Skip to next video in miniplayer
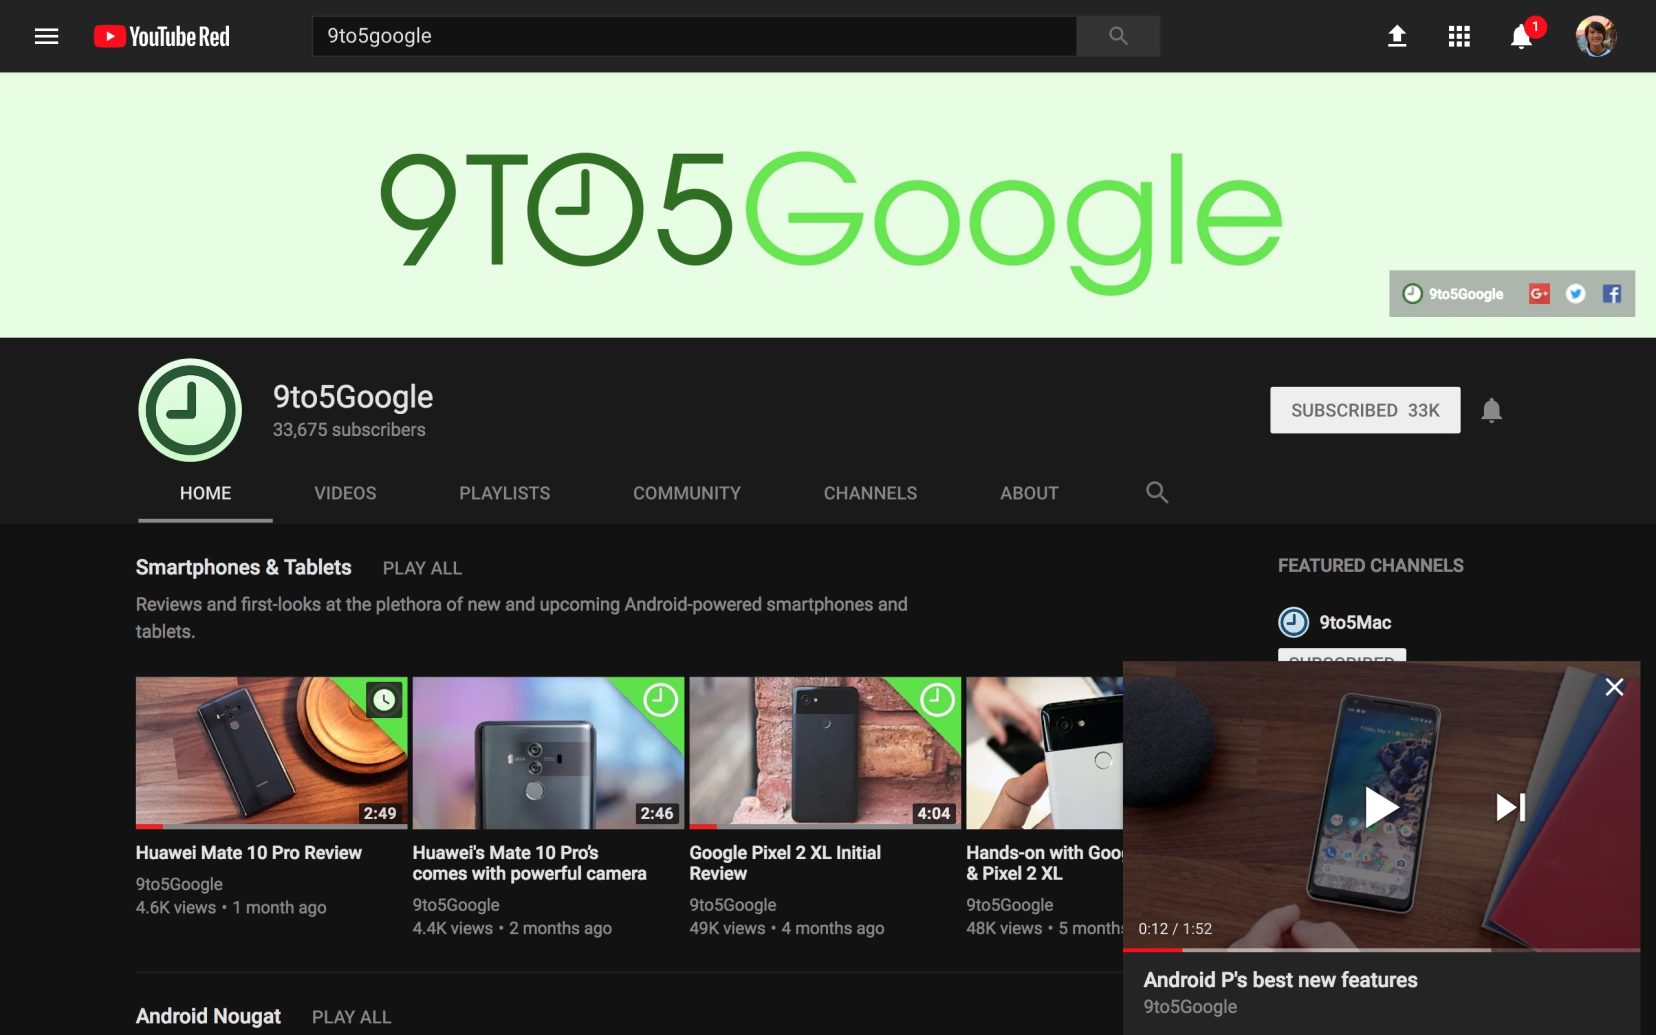Viewport: 1656px width, 1035px height. (1510, 807)
